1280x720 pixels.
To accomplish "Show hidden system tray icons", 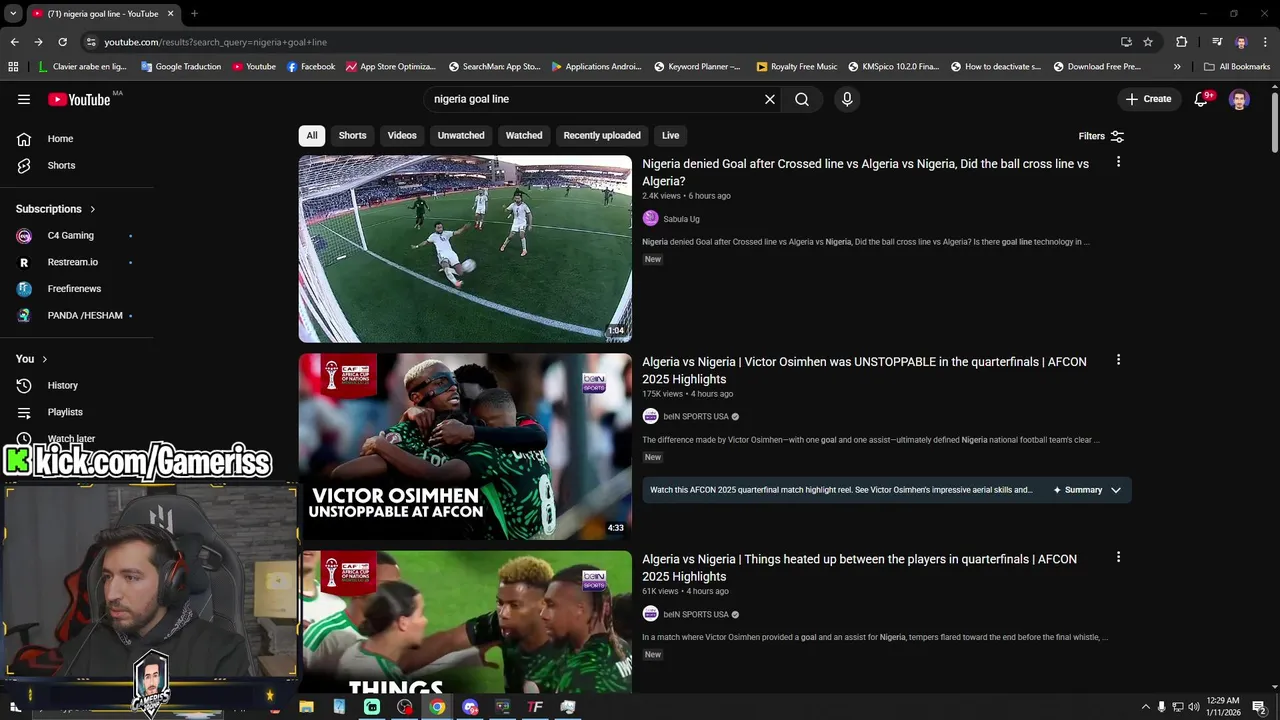I will coord(1145,707).
